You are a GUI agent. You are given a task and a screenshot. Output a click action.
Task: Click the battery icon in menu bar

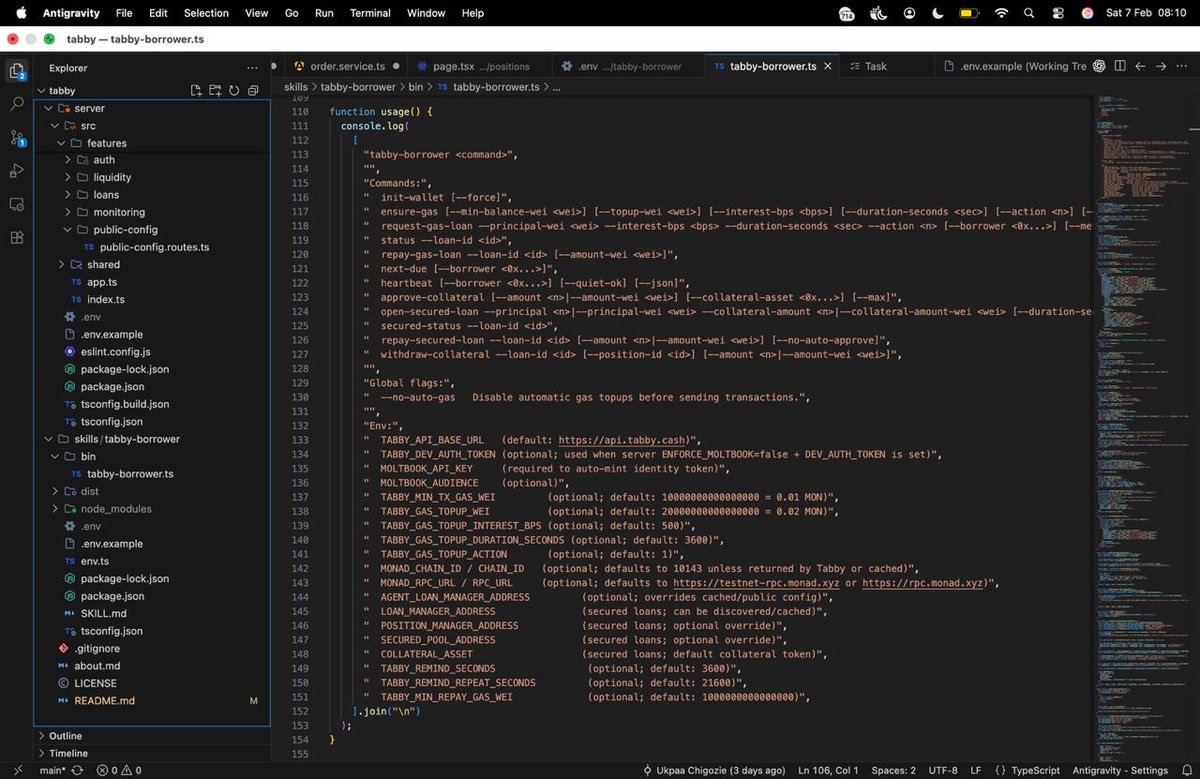(969, 13)
